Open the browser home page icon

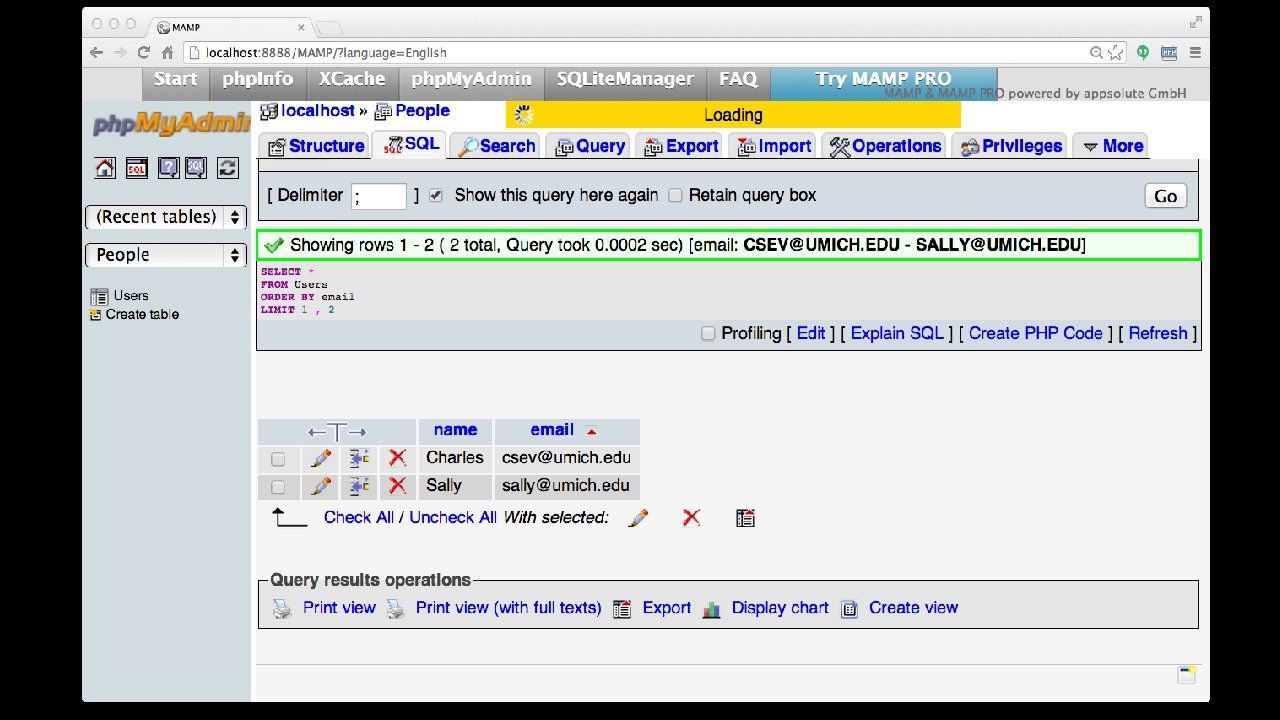(x=168, y=52)
